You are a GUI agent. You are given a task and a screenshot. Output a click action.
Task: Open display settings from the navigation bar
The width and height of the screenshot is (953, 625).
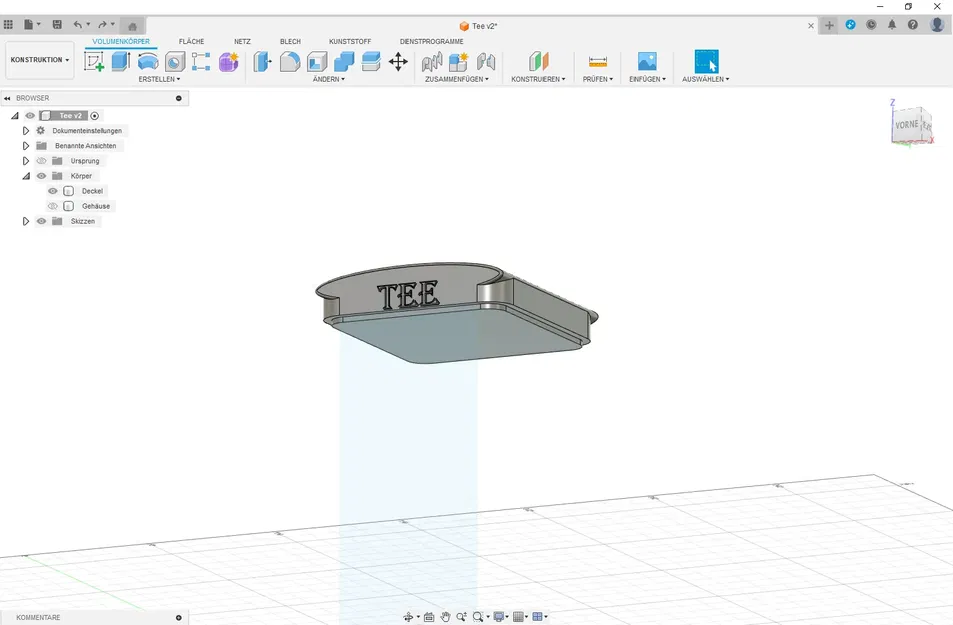(500, 616)
